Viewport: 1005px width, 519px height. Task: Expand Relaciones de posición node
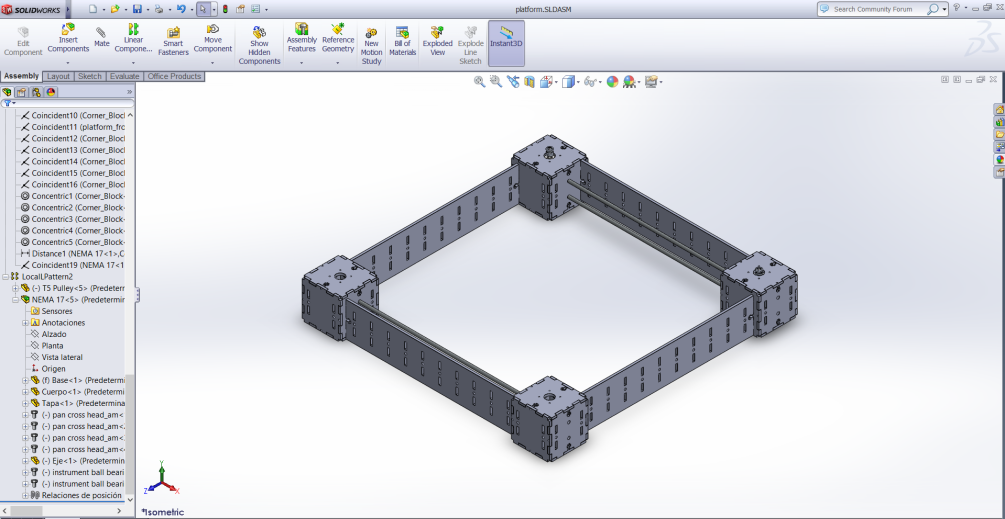pyautogui.click(x=26, y=495)
